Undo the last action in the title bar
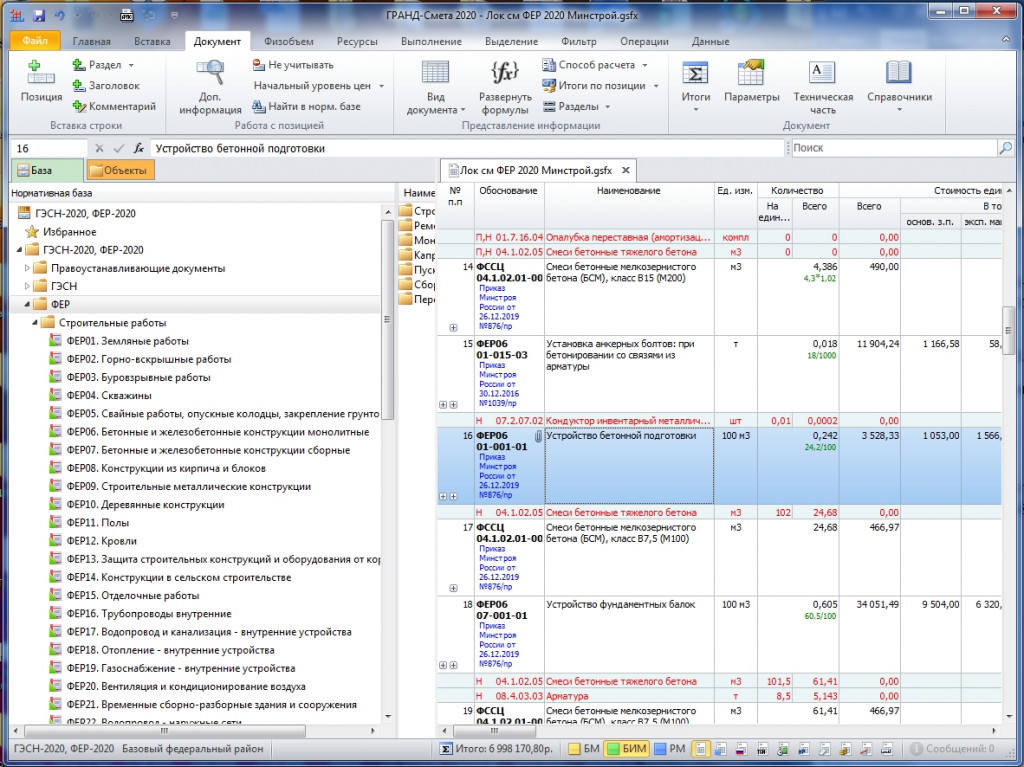The height and width of the screenshot is (767, 1024). (x=60, y=15)
